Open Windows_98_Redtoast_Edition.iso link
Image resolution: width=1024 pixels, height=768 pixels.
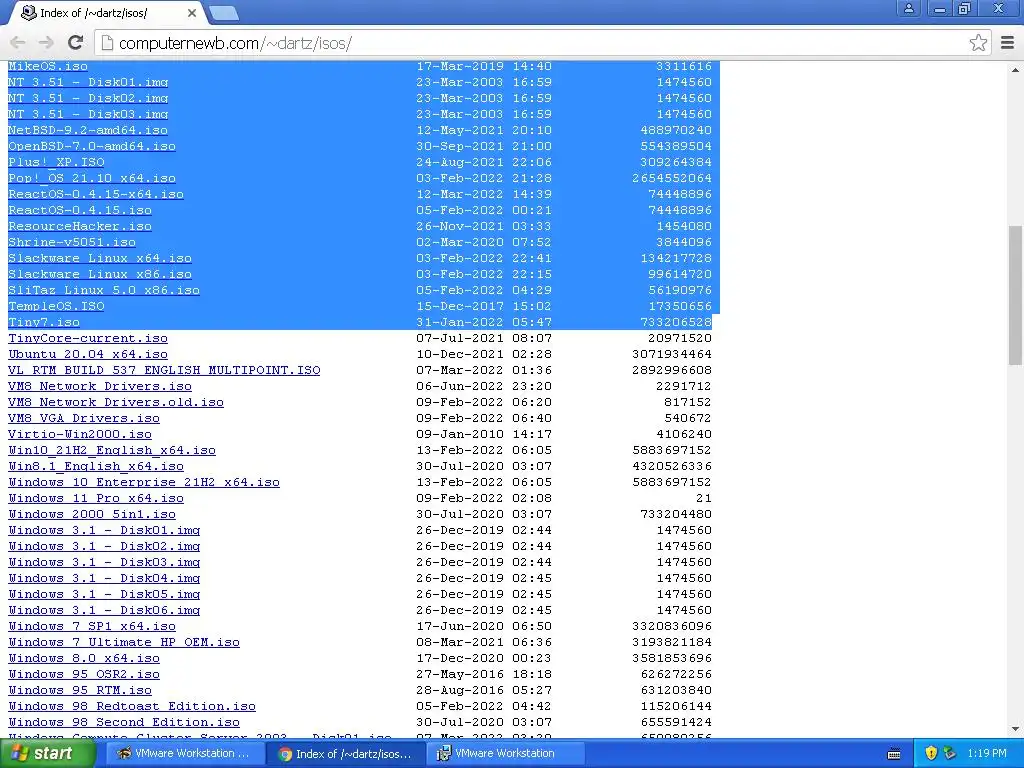132,706
